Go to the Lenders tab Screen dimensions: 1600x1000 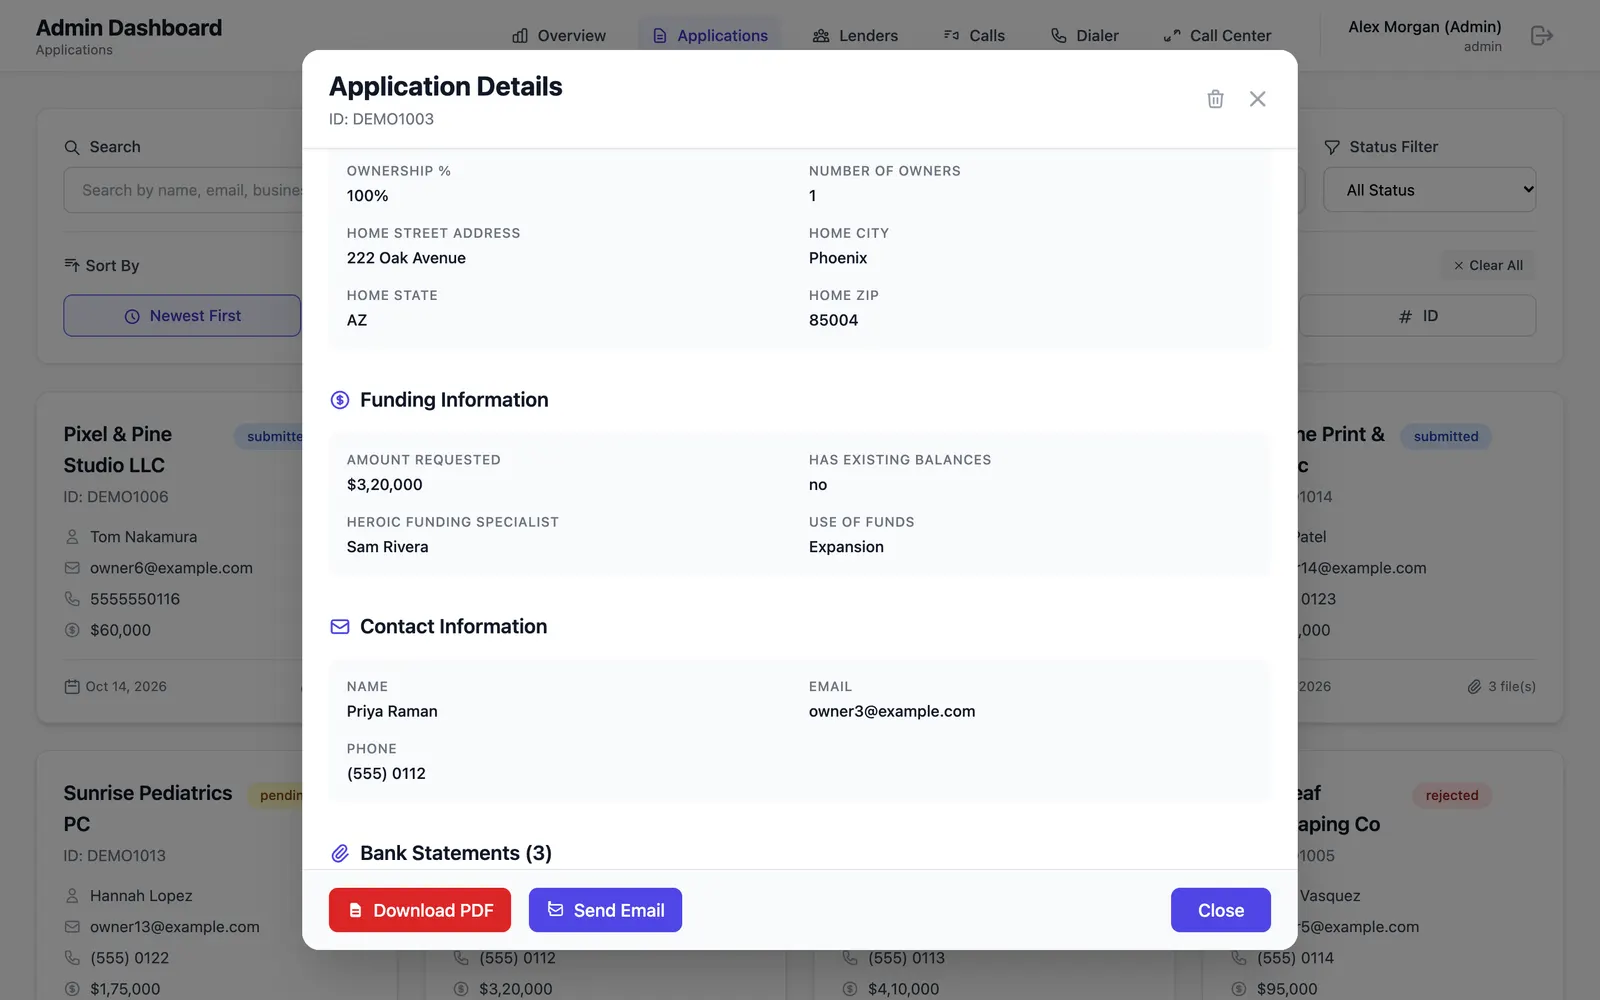click(x=855, y=36)
